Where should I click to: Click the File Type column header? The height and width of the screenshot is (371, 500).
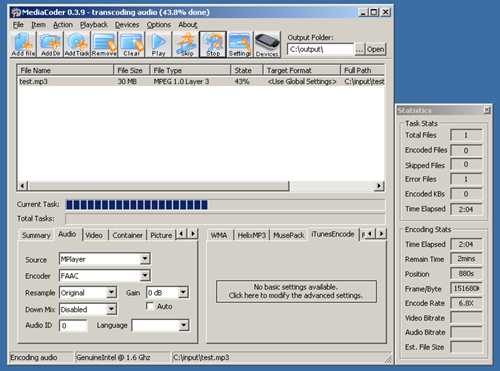[x=190, y=70]
